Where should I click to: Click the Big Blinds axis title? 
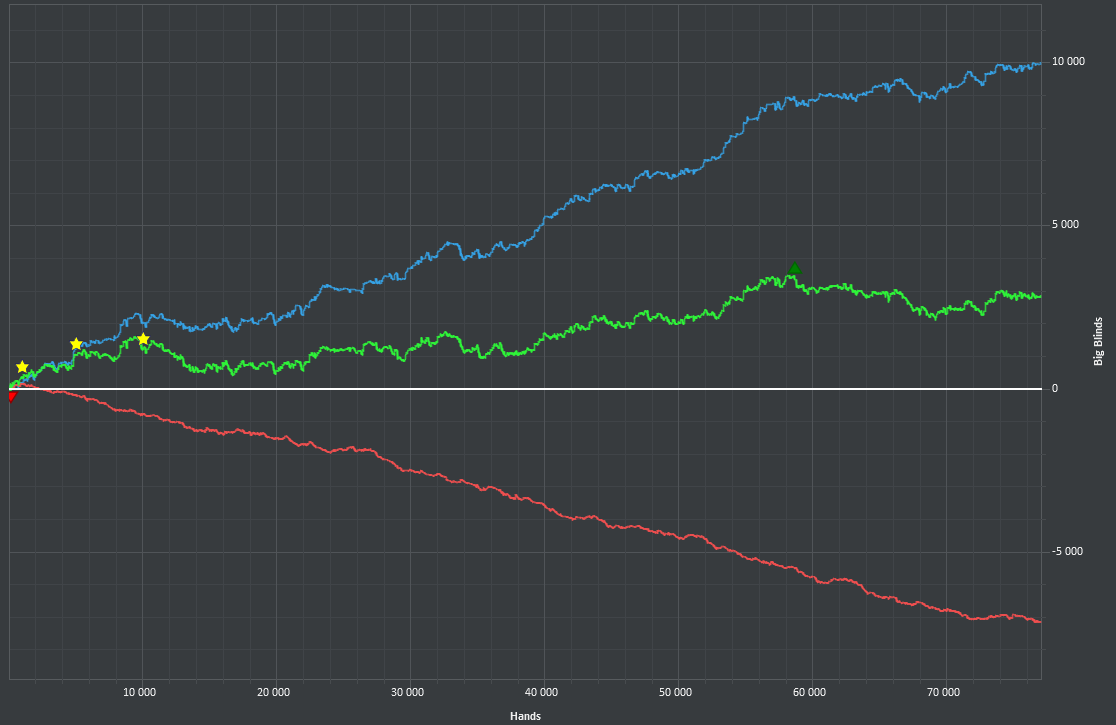click(1098, 342)
